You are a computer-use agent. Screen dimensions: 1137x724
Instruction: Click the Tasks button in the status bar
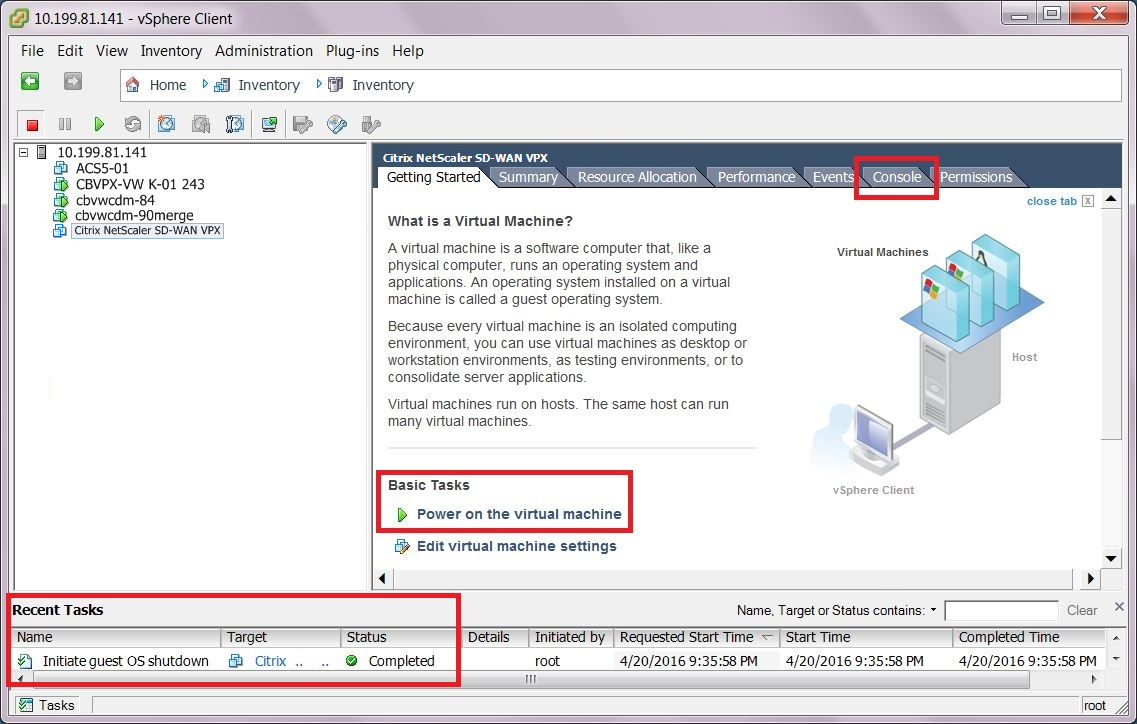pyautogui.click(x=47, y=705)
